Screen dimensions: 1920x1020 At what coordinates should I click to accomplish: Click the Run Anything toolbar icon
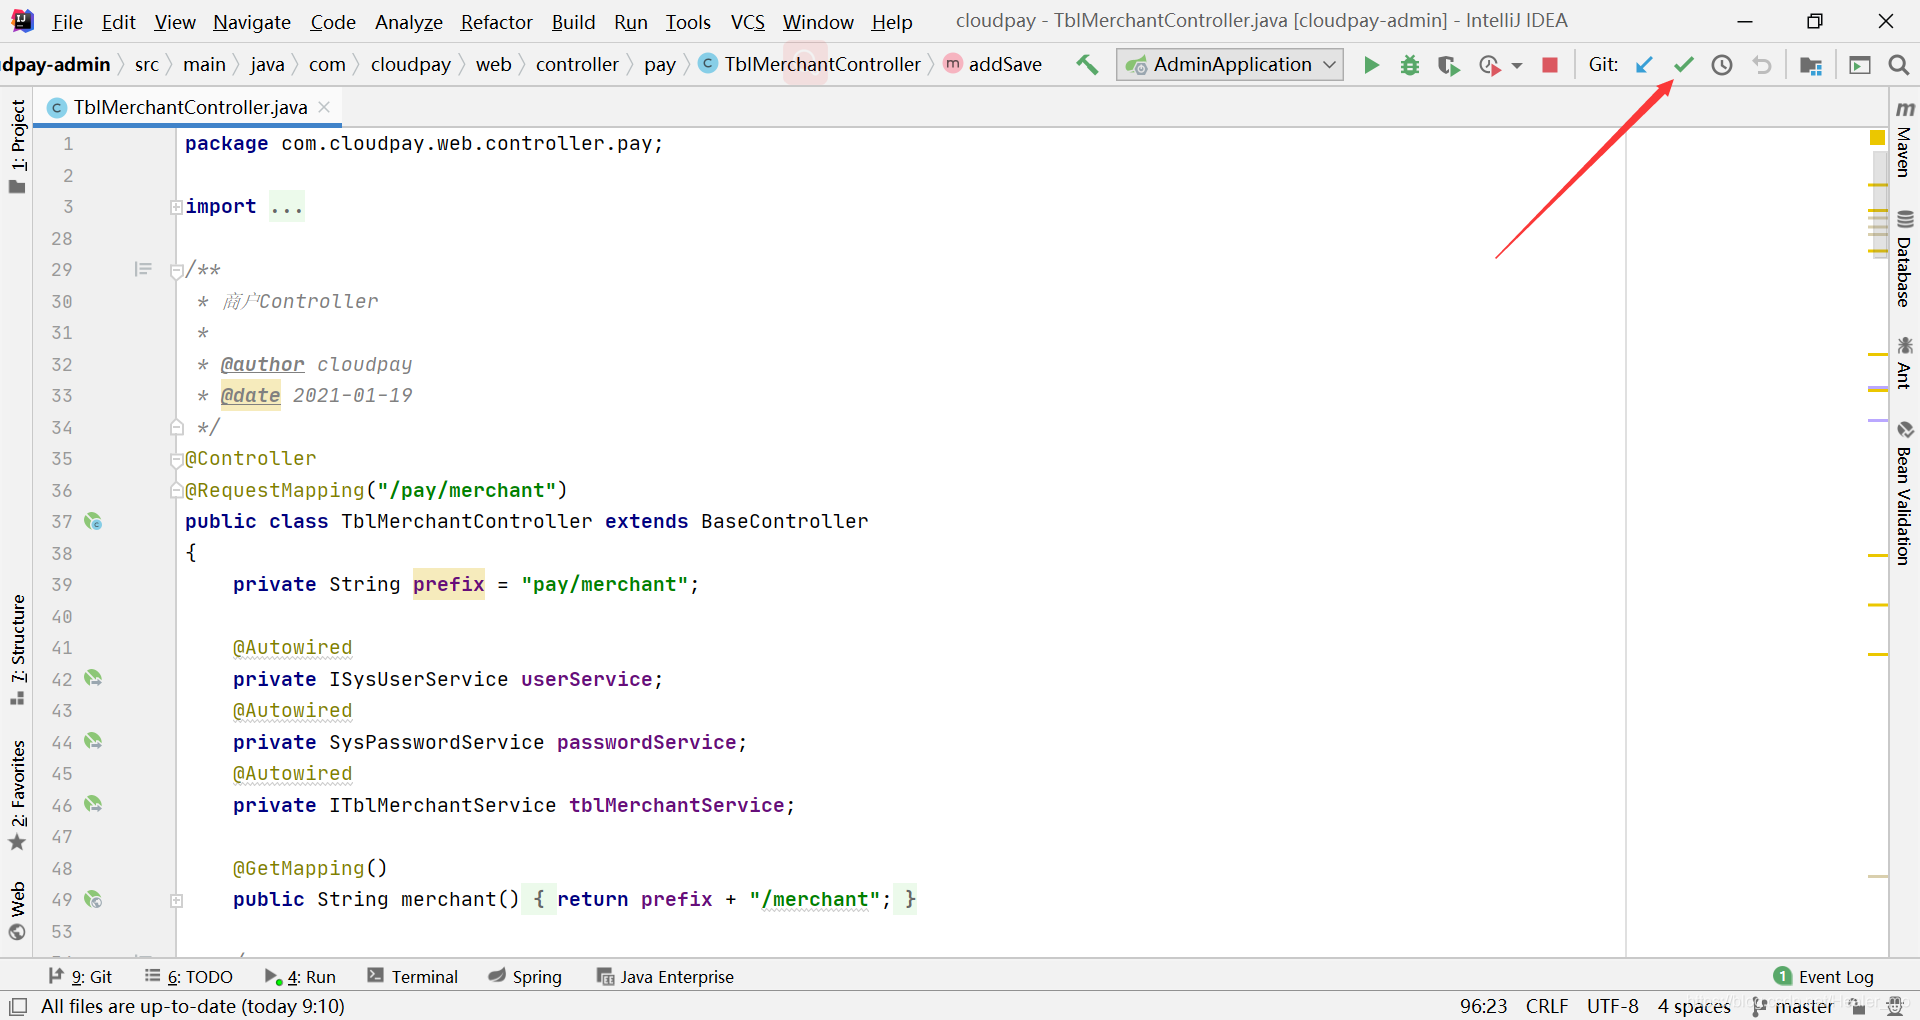click(x=1860, y=65)
